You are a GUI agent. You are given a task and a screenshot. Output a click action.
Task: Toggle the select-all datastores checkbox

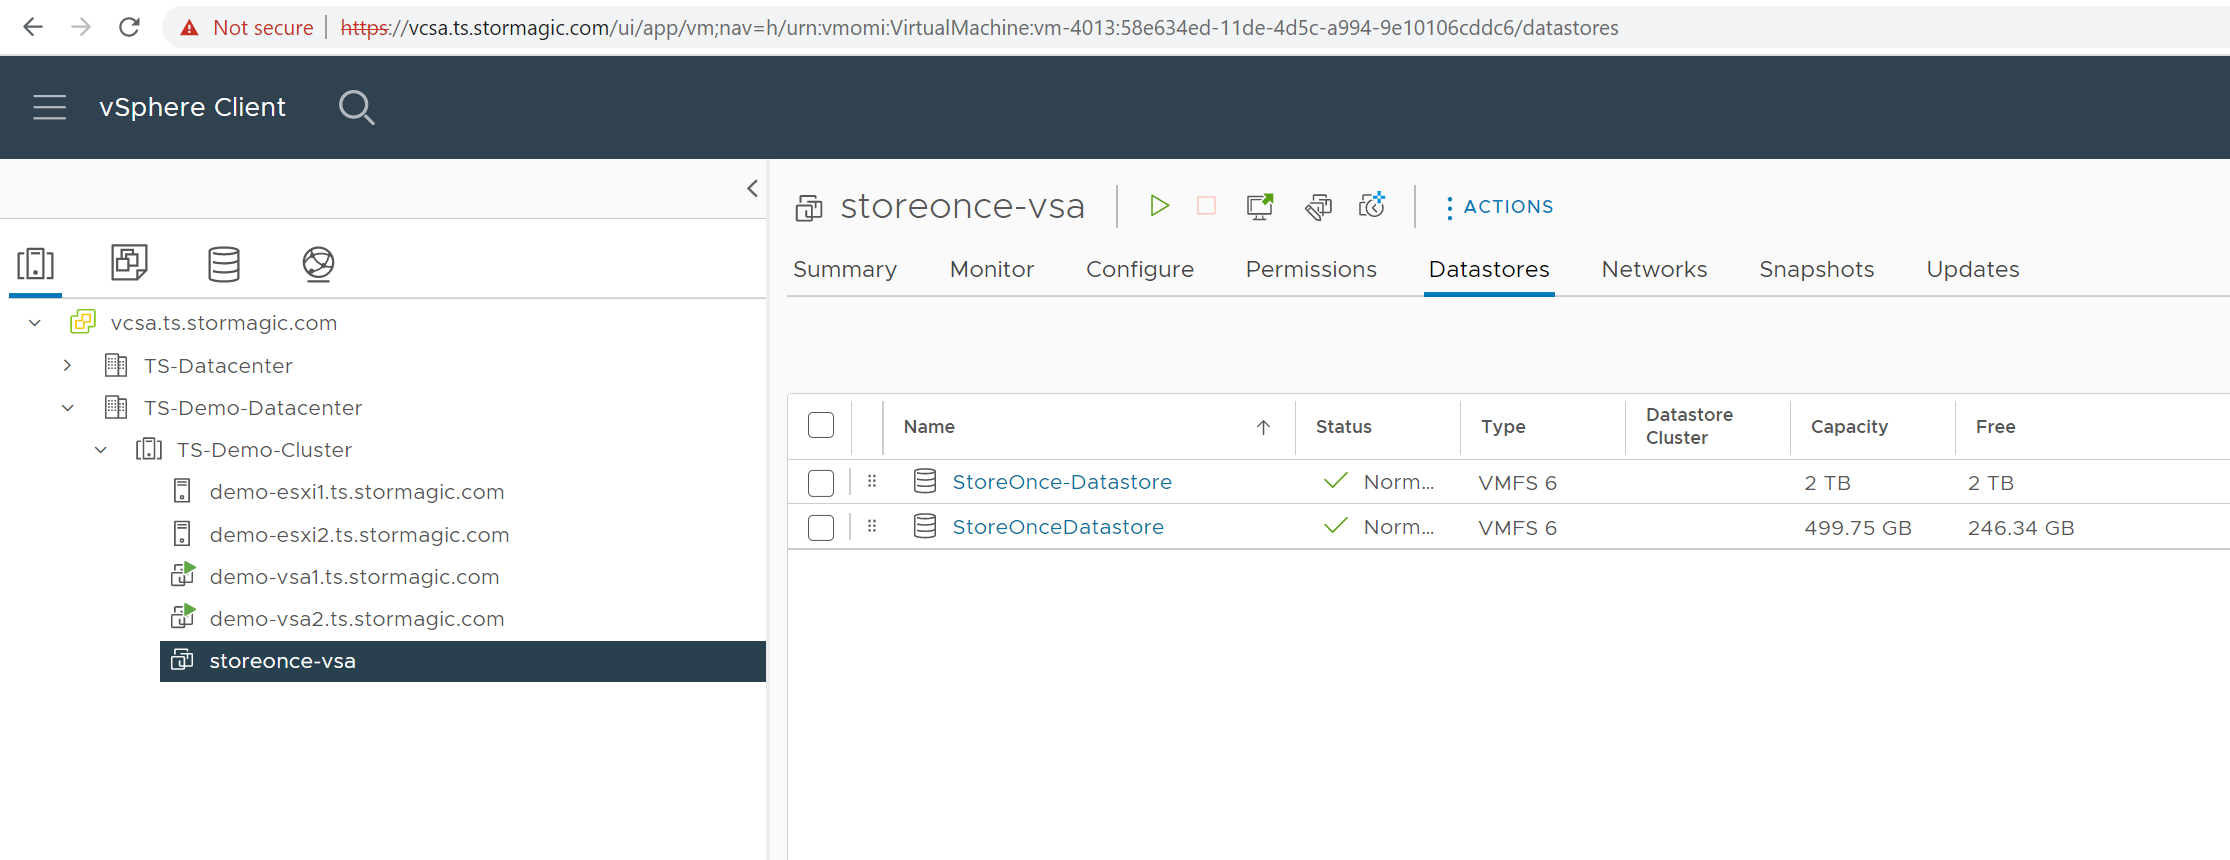[x=821, y=425]
